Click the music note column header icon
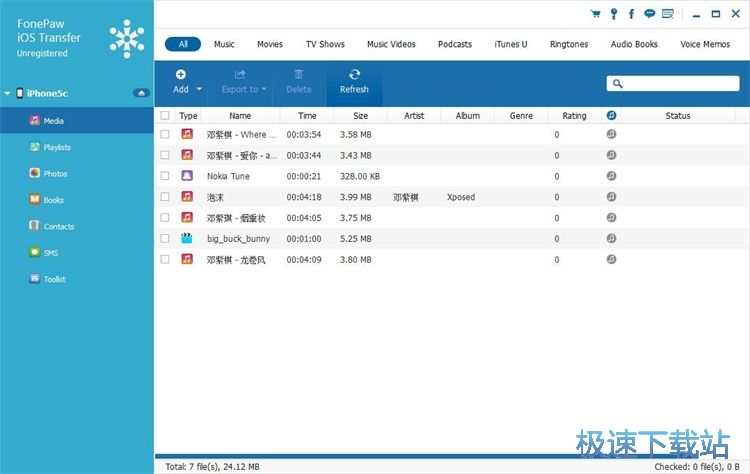This screenshot has height=474, width=750. [x=611, y=115]
